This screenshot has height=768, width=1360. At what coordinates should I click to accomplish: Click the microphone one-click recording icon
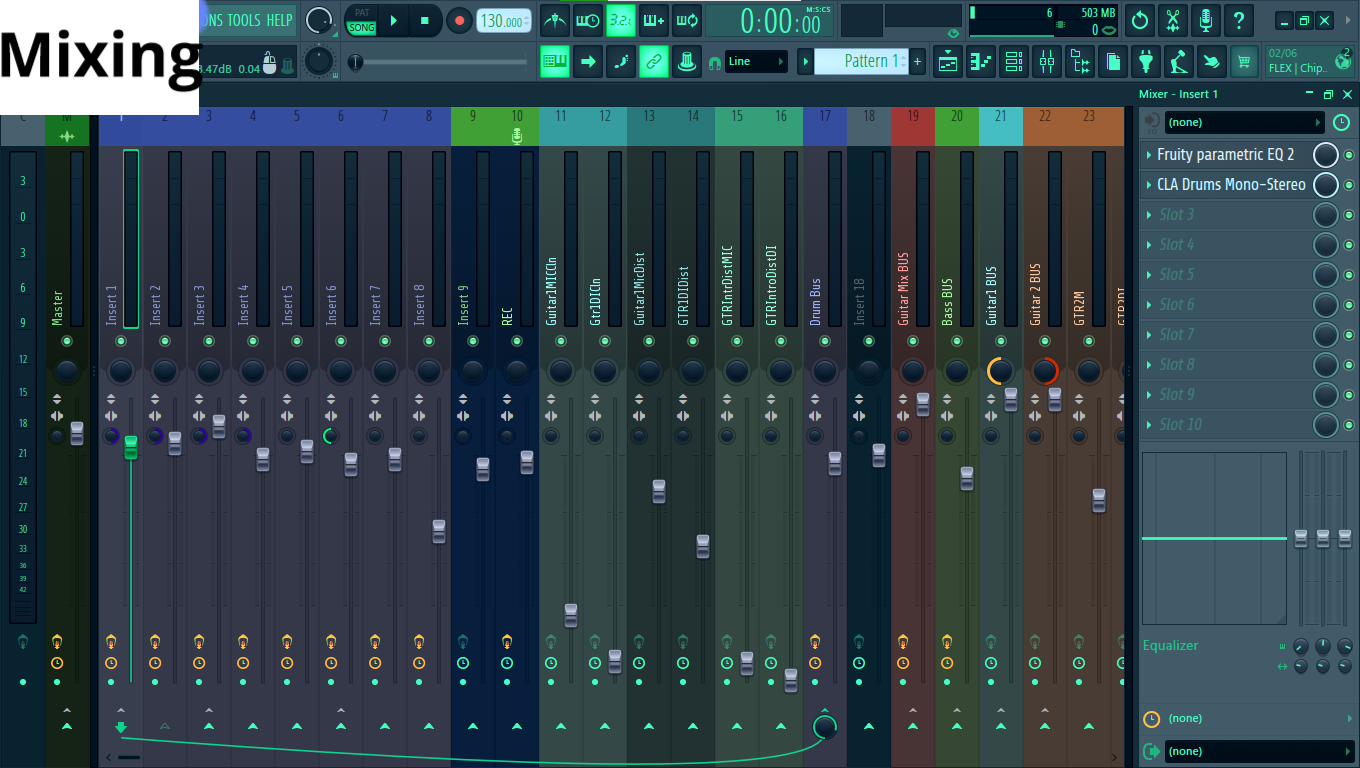click(x=1206, y=20)
